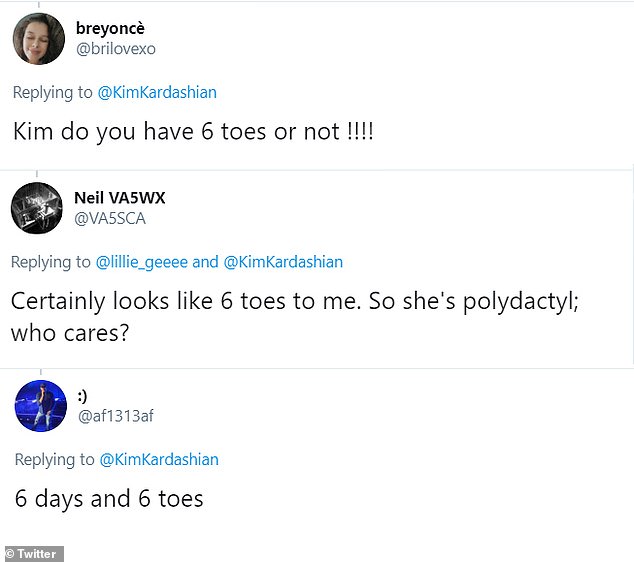634x562 pixels.
Task: Open Neil VA5WX's profile picture
Action: (x=37, y=208)
